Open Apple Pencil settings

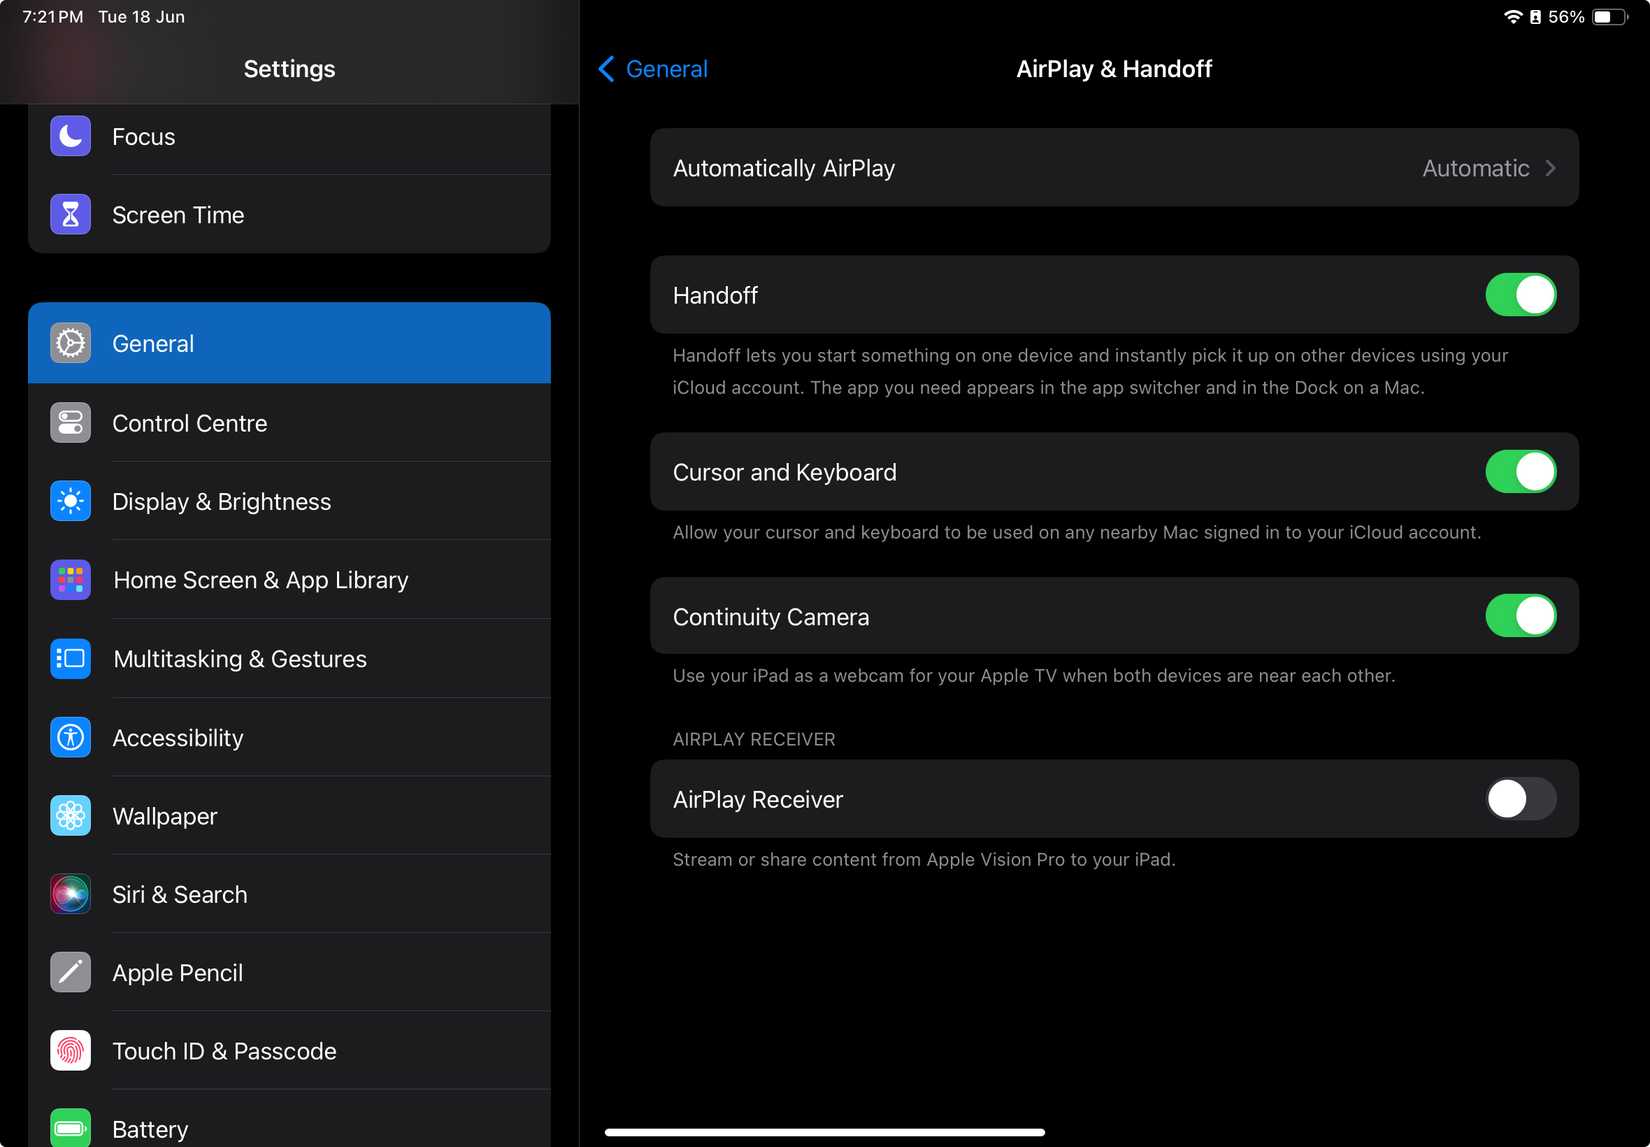pos(177,972)
